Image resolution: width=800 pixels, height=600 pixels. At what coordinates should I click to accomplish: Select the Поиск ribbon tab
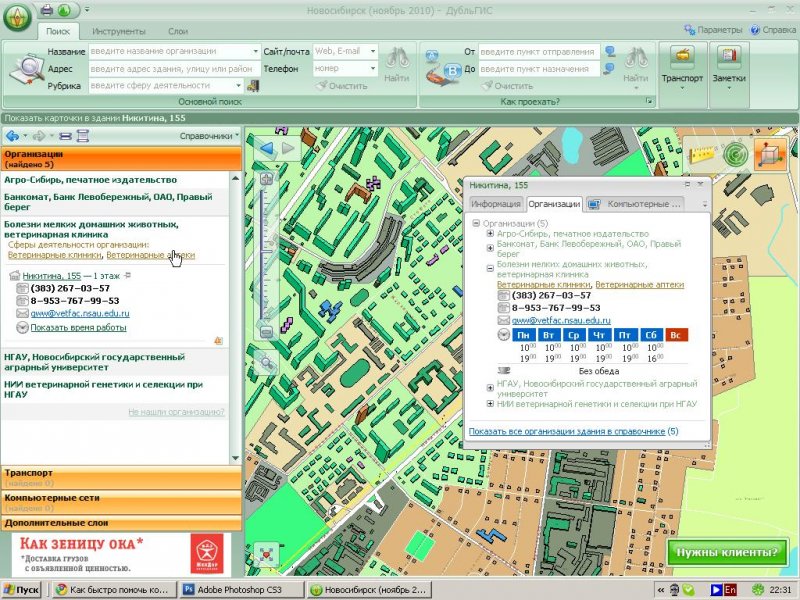(58, 31)
